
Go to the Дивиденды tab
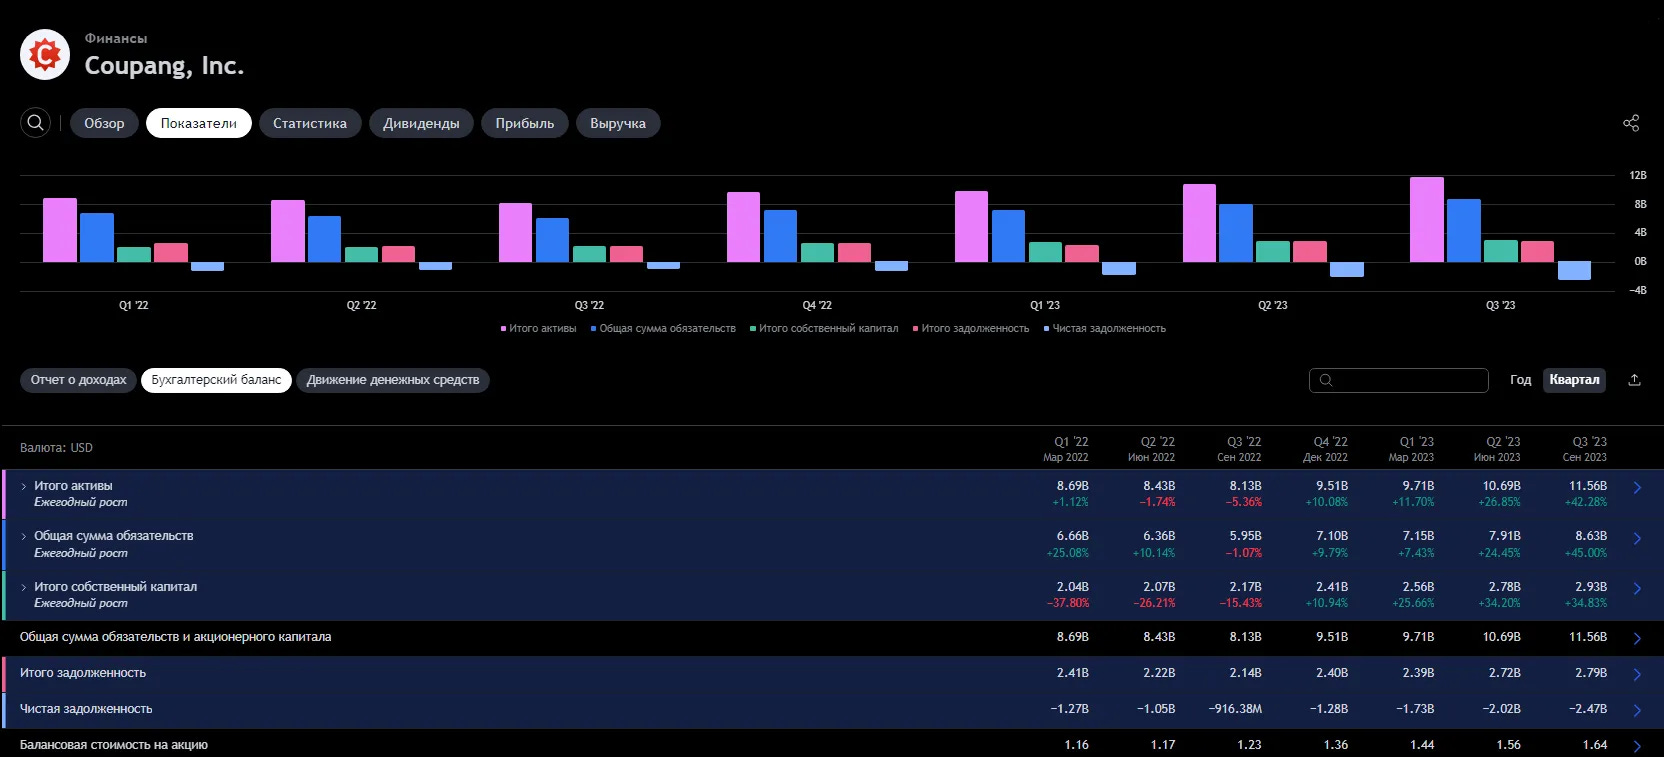click(421, 123)
